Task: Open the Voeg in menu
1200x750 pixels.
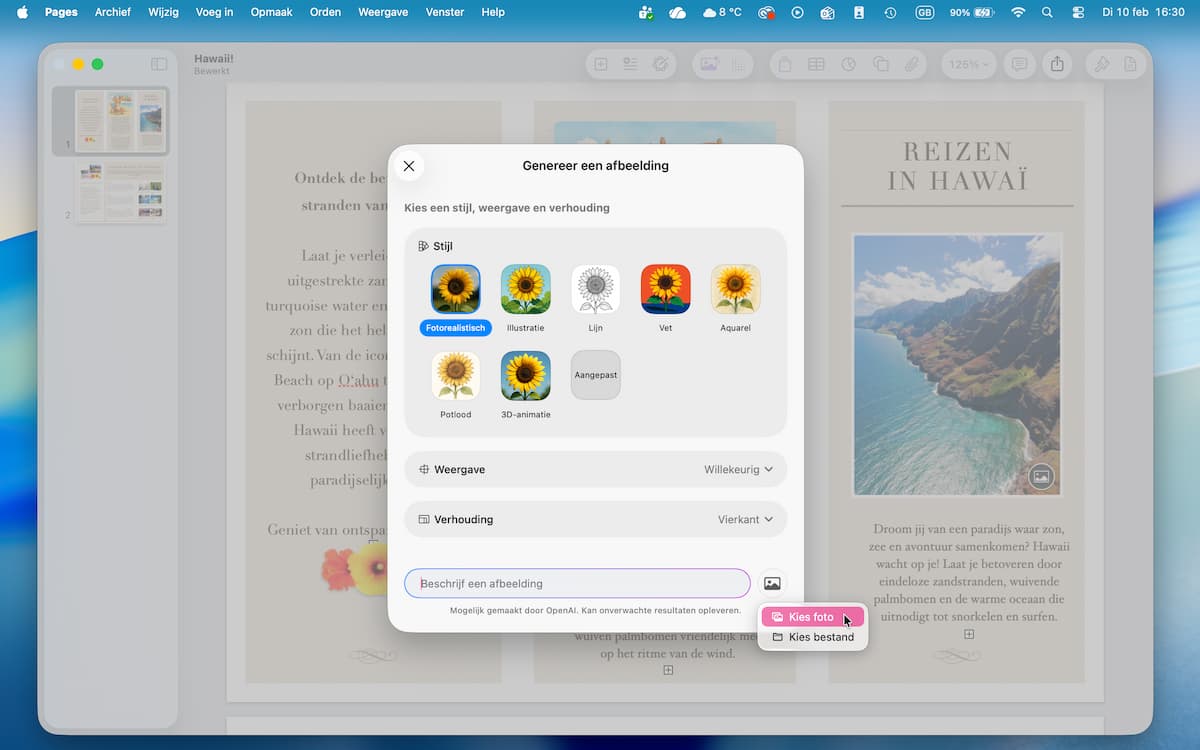Action: click(214, 12)
